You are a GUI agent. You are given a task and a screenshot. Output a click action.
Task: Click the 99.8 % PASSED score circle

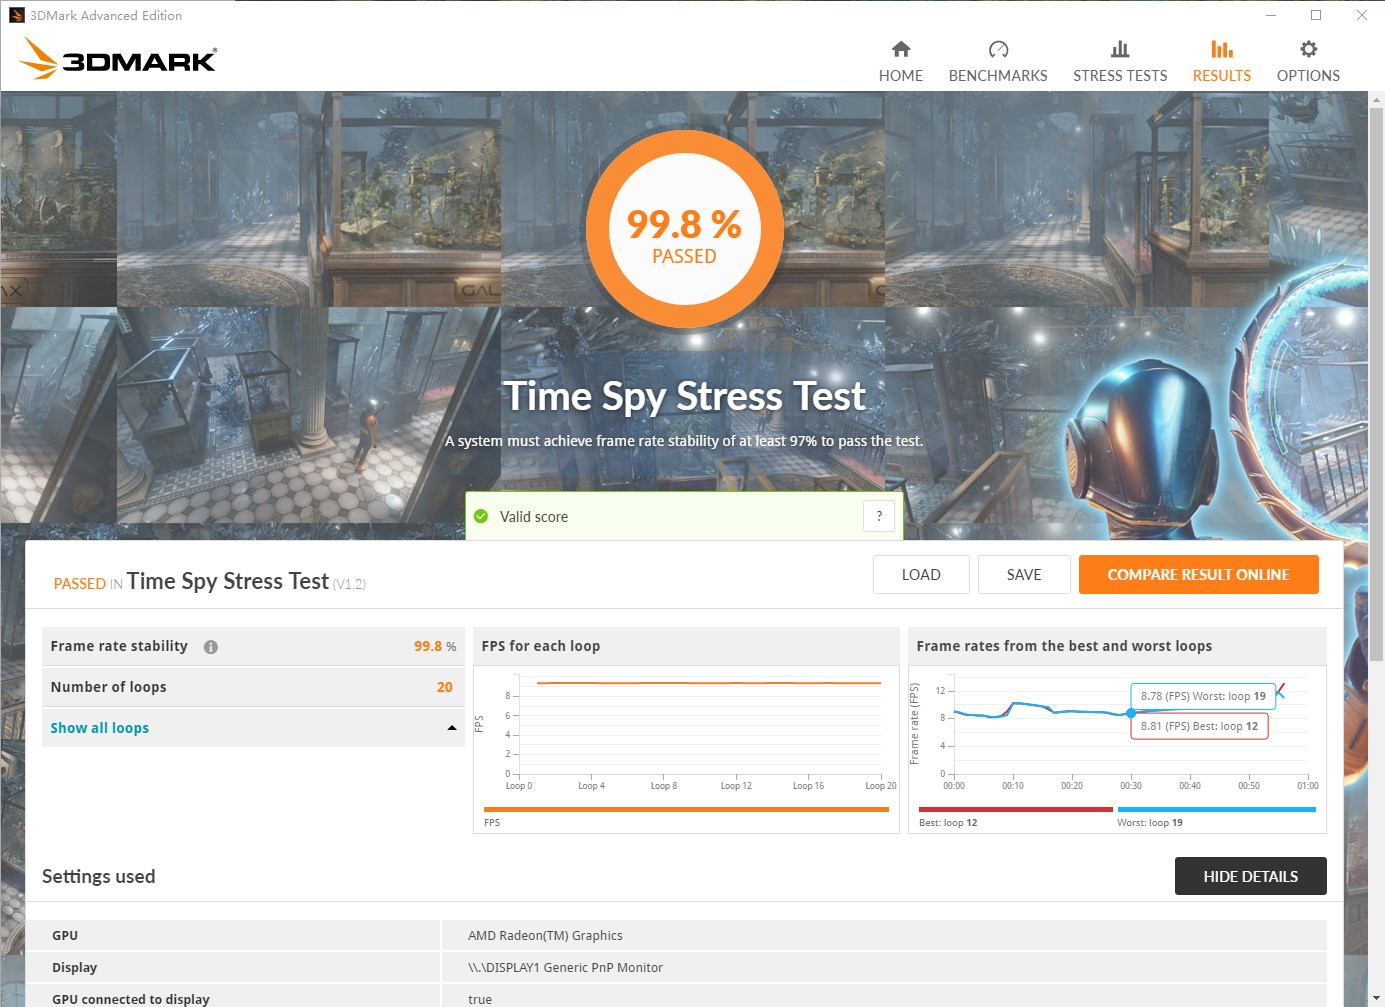[684, 229]
